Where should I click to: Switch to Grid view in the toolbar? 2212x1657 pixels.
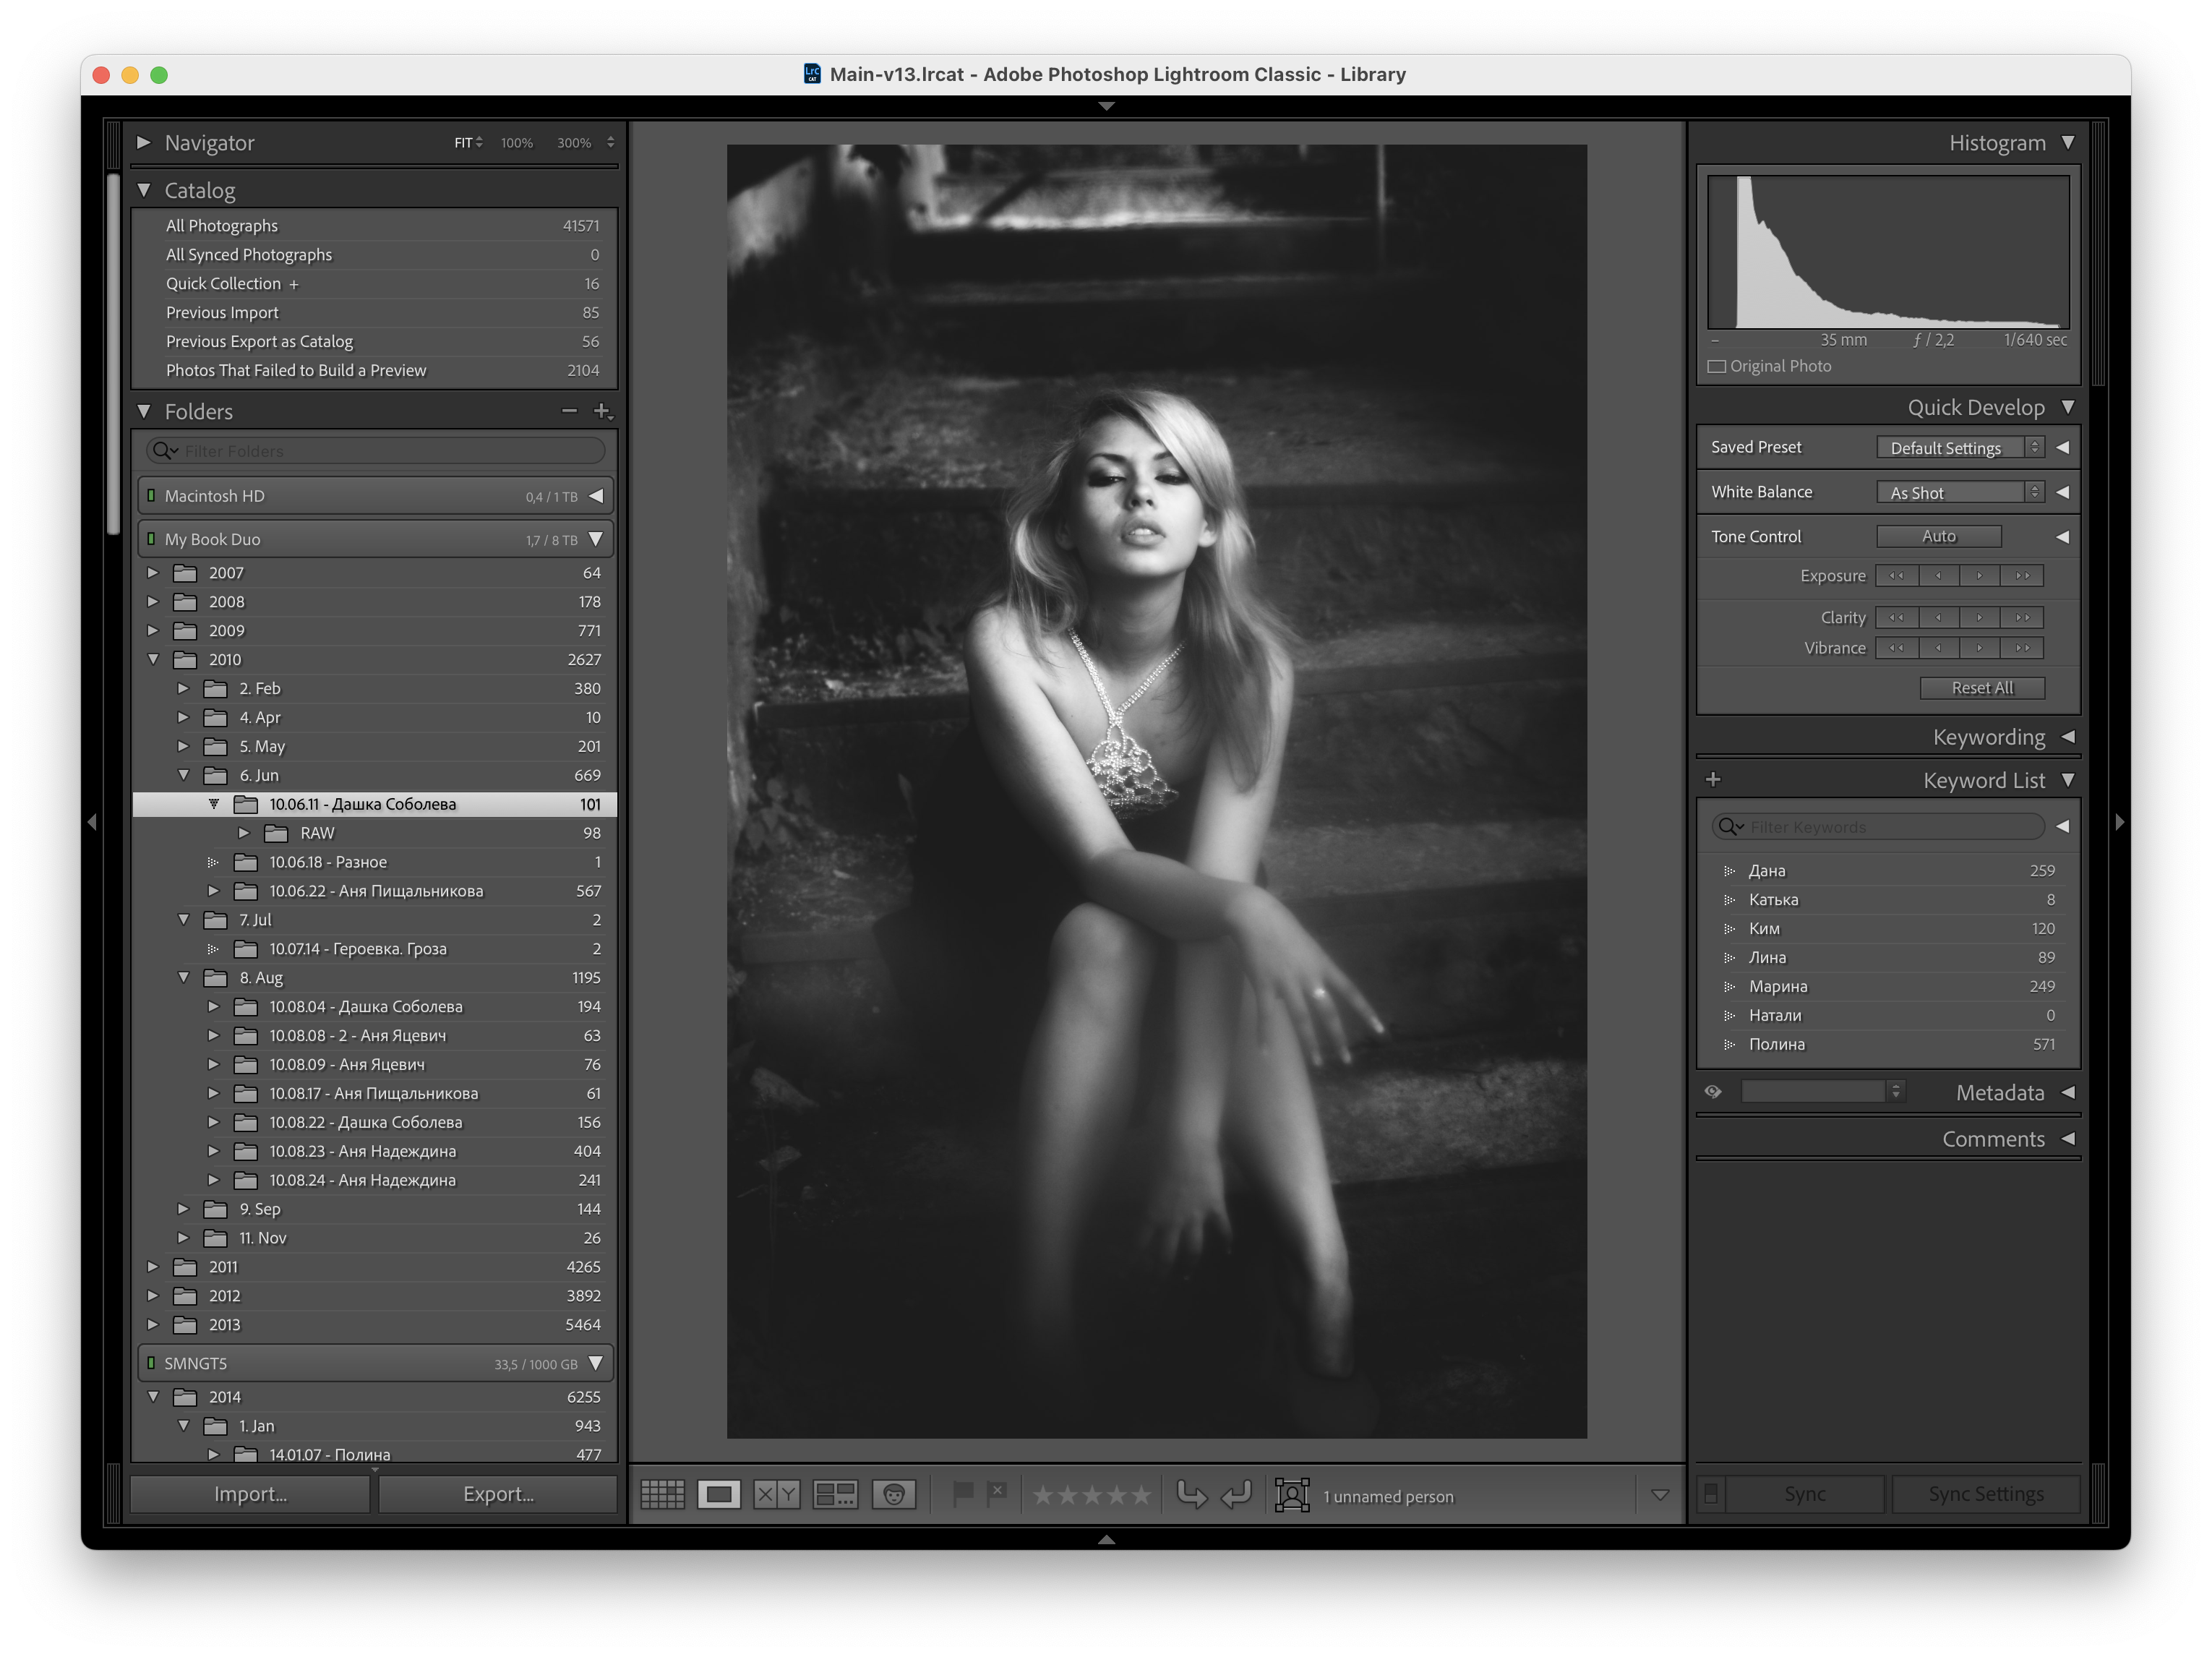[662, 1495]
